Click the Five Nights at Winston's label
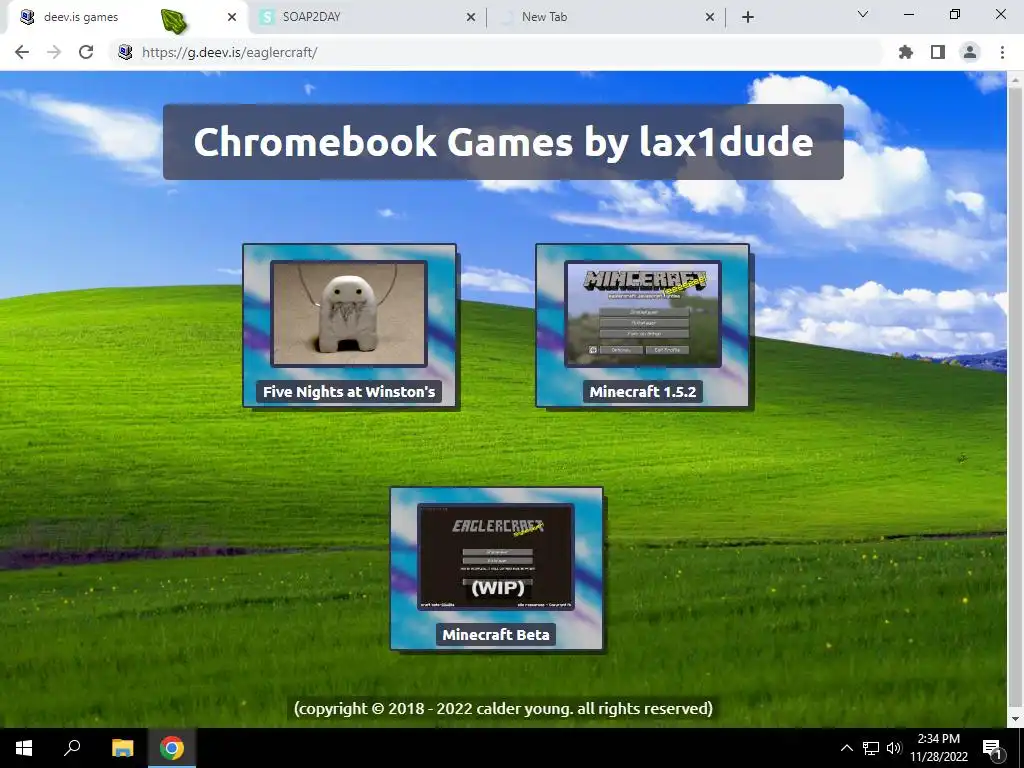Screen dimensions: 1024x768 [349, 392]
